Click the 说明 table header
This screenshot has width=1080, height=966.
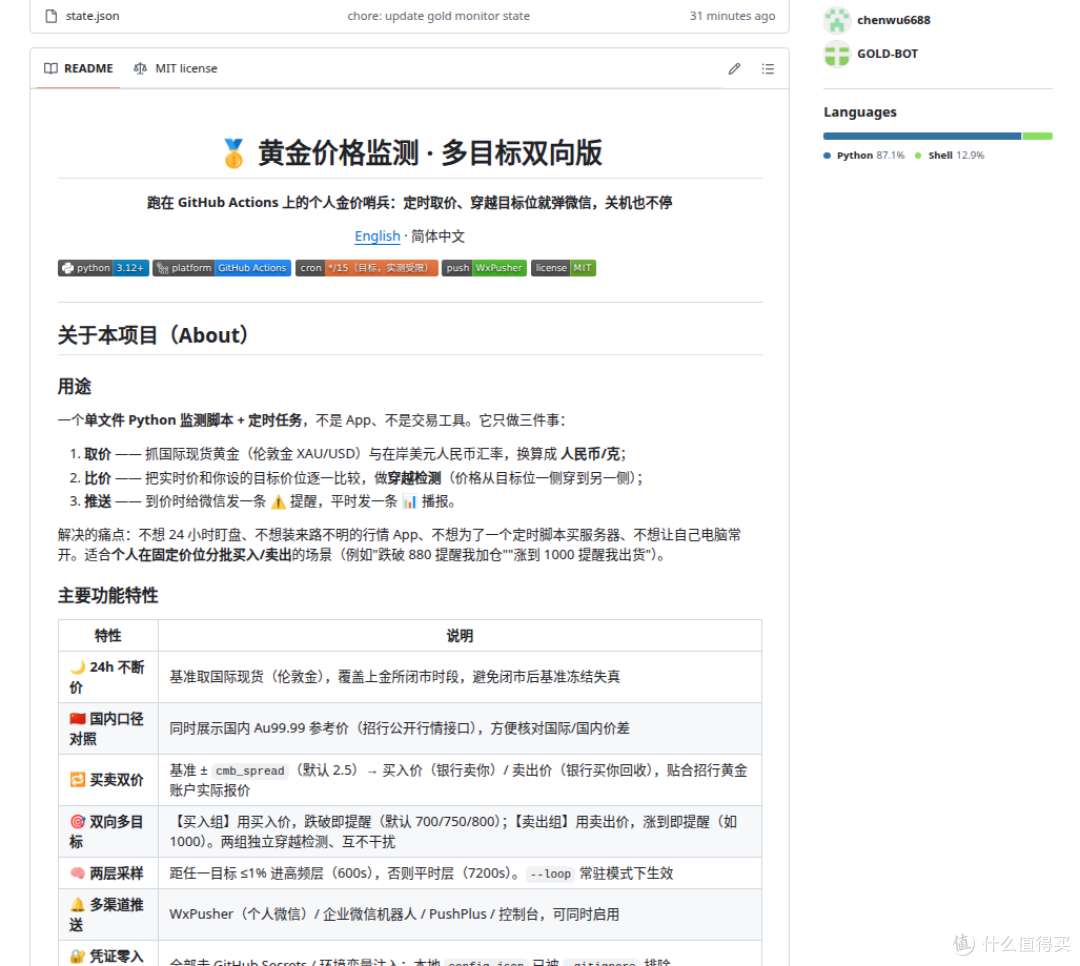tap(459, 636)
